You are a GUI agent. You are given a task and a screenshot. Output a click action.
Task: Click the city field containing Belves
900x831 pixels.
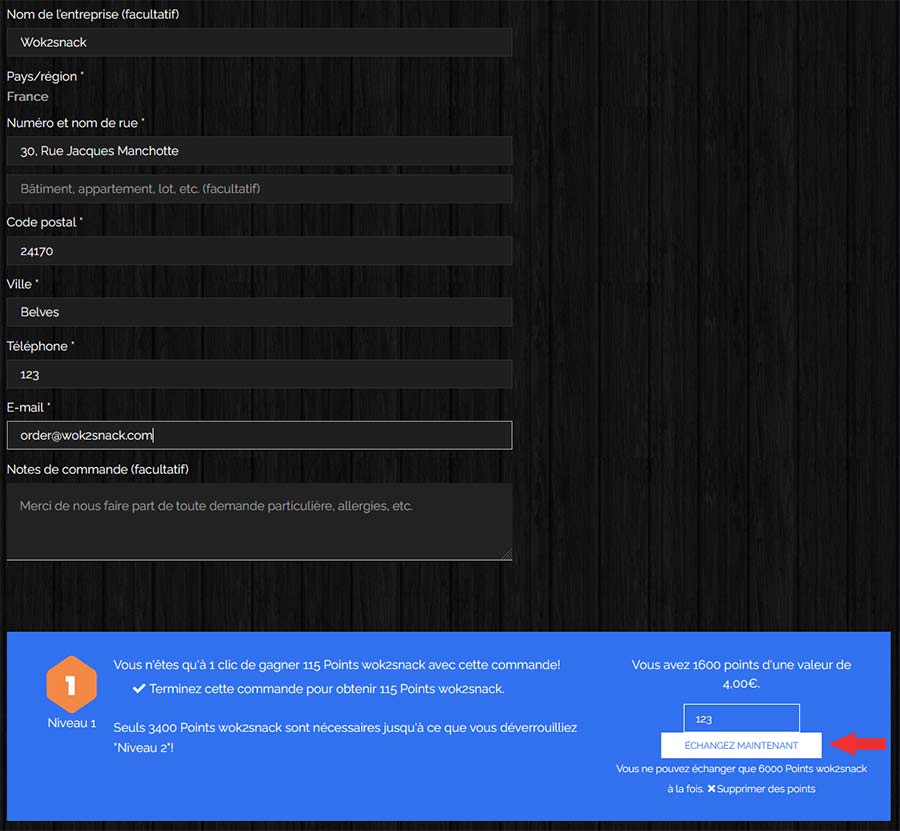(259, 312)
